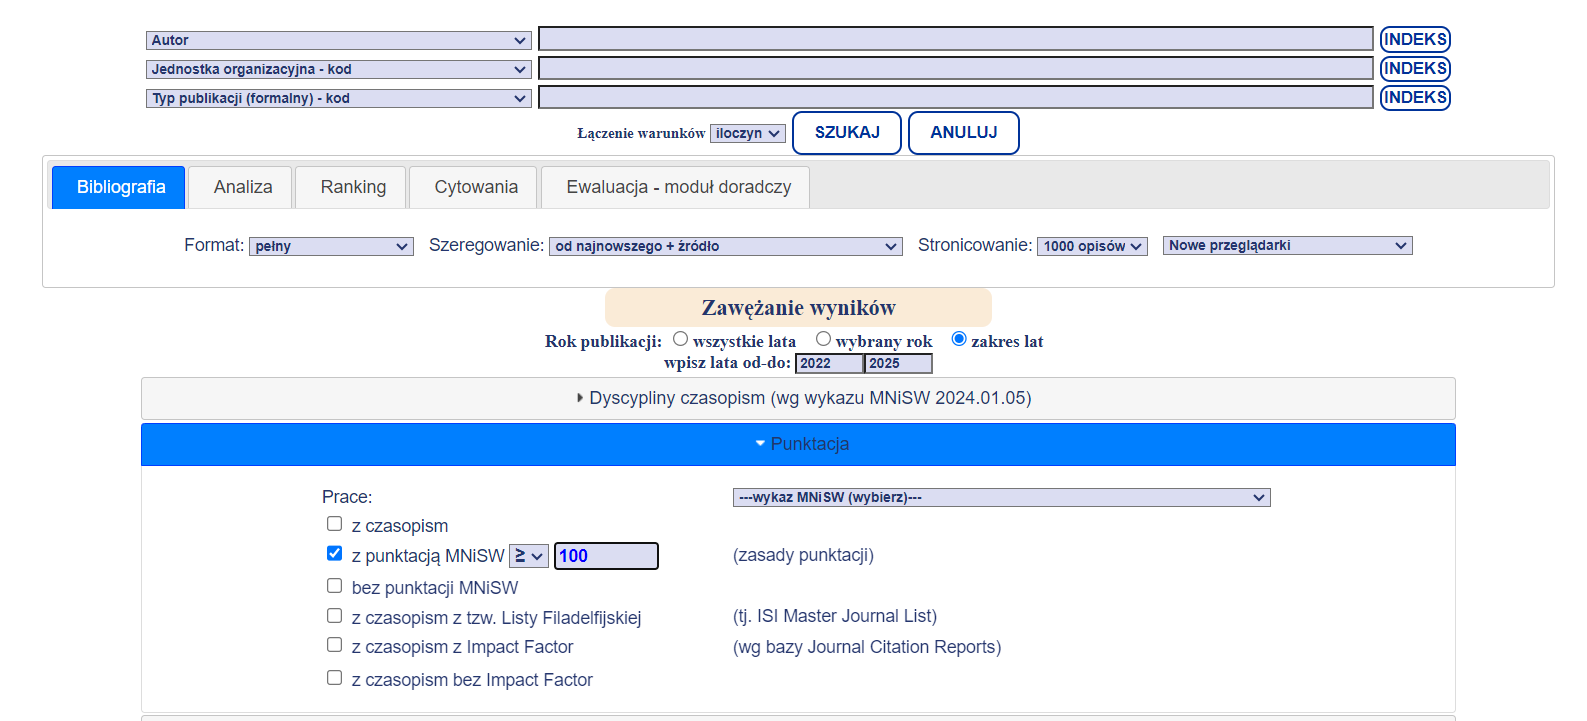Select the 'wybrany rok' radio option

coord(823,340)
